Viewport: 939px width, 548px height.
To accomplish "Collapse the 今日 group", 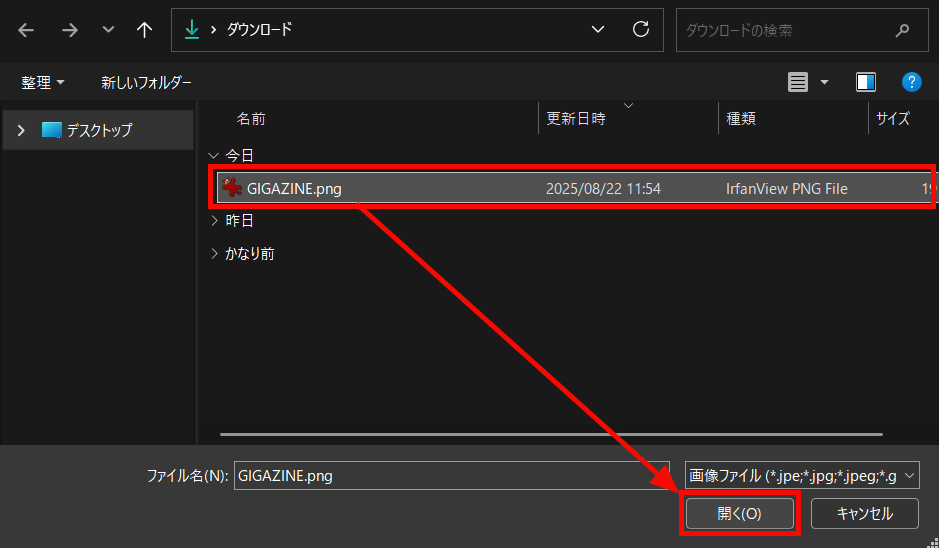I will click(212, 155).
